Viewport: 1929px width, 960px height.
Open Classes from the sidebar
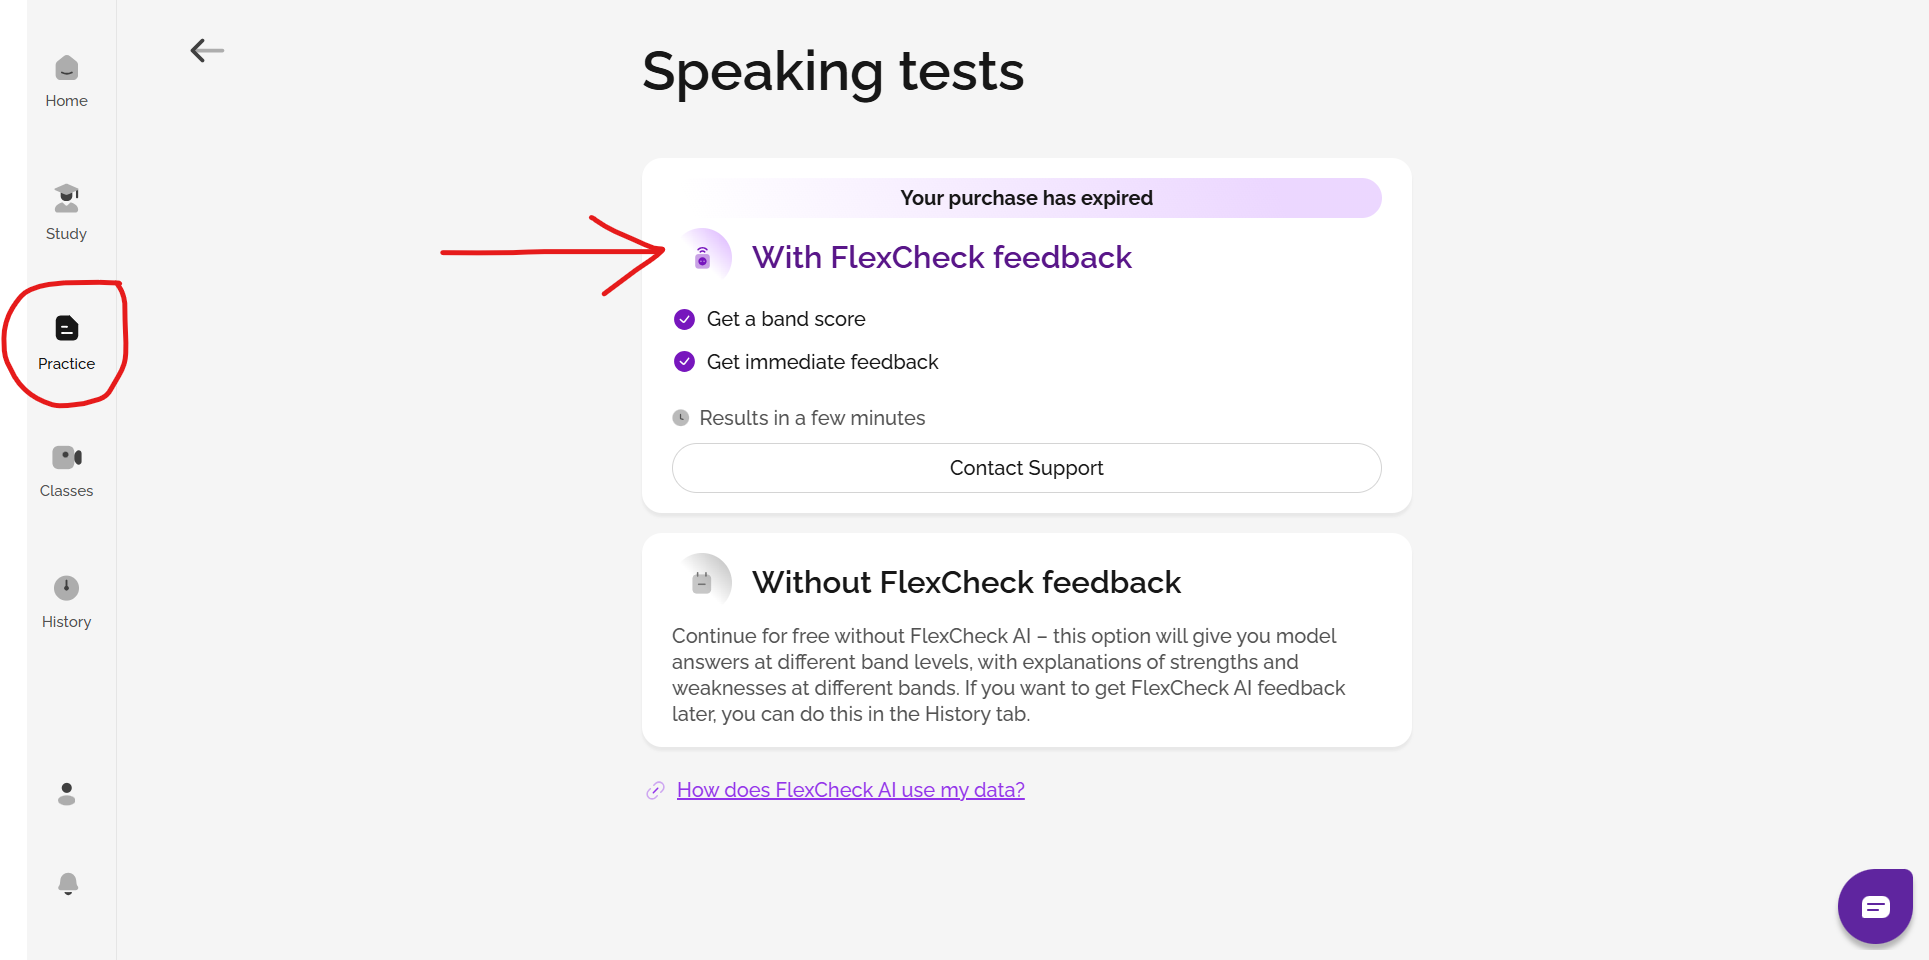point(66,458)
